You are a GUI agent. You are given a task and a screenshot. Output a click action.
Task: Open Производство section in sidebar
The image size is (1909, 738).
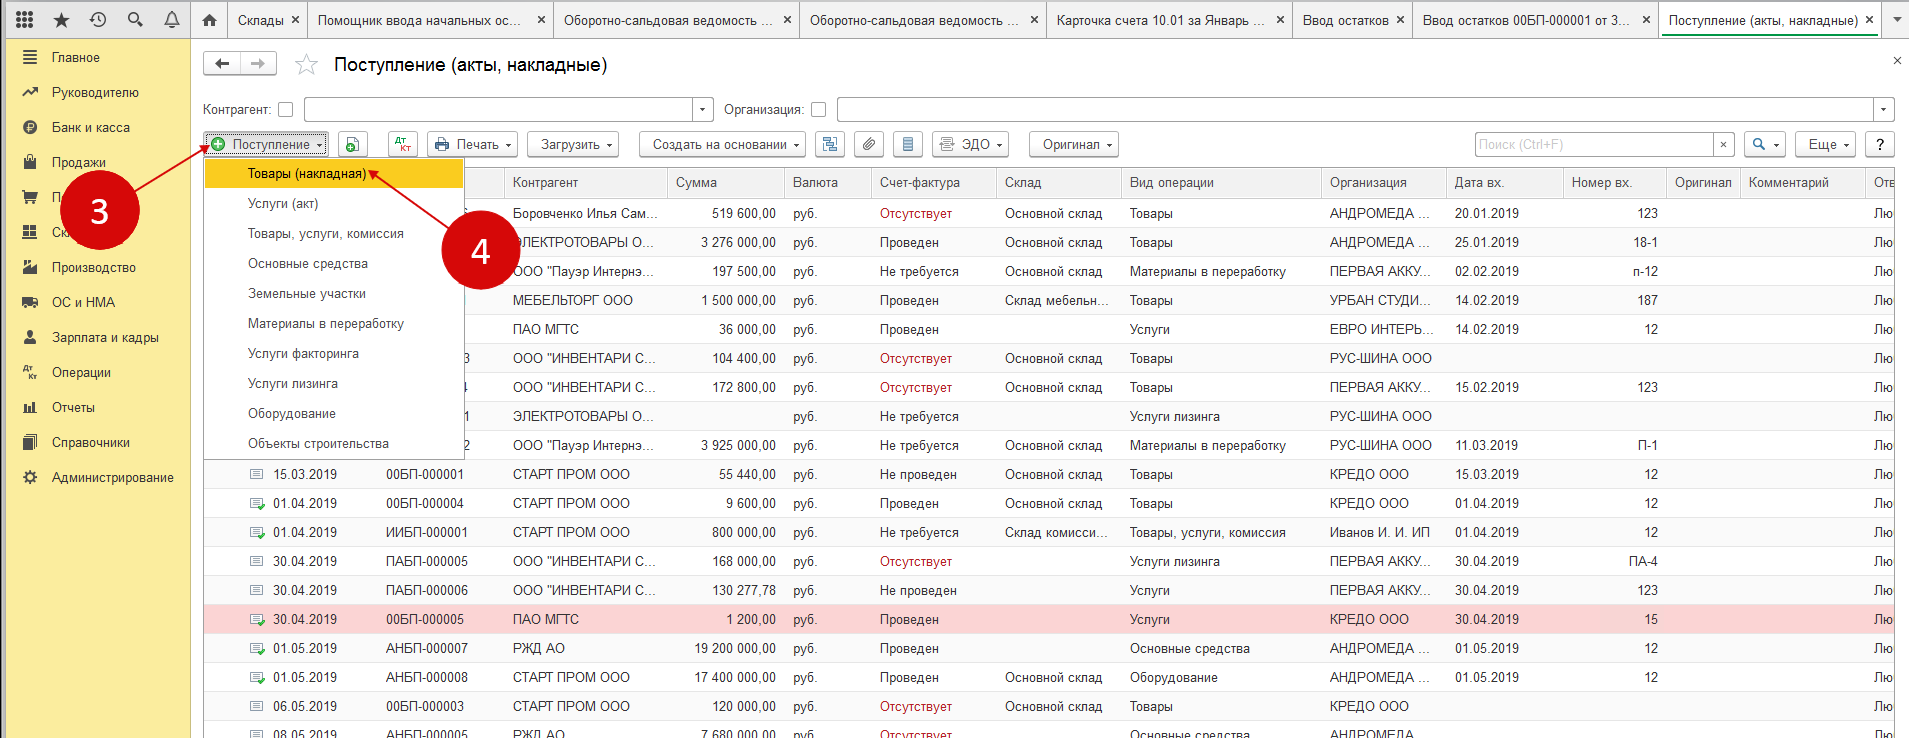coord(96,268)
